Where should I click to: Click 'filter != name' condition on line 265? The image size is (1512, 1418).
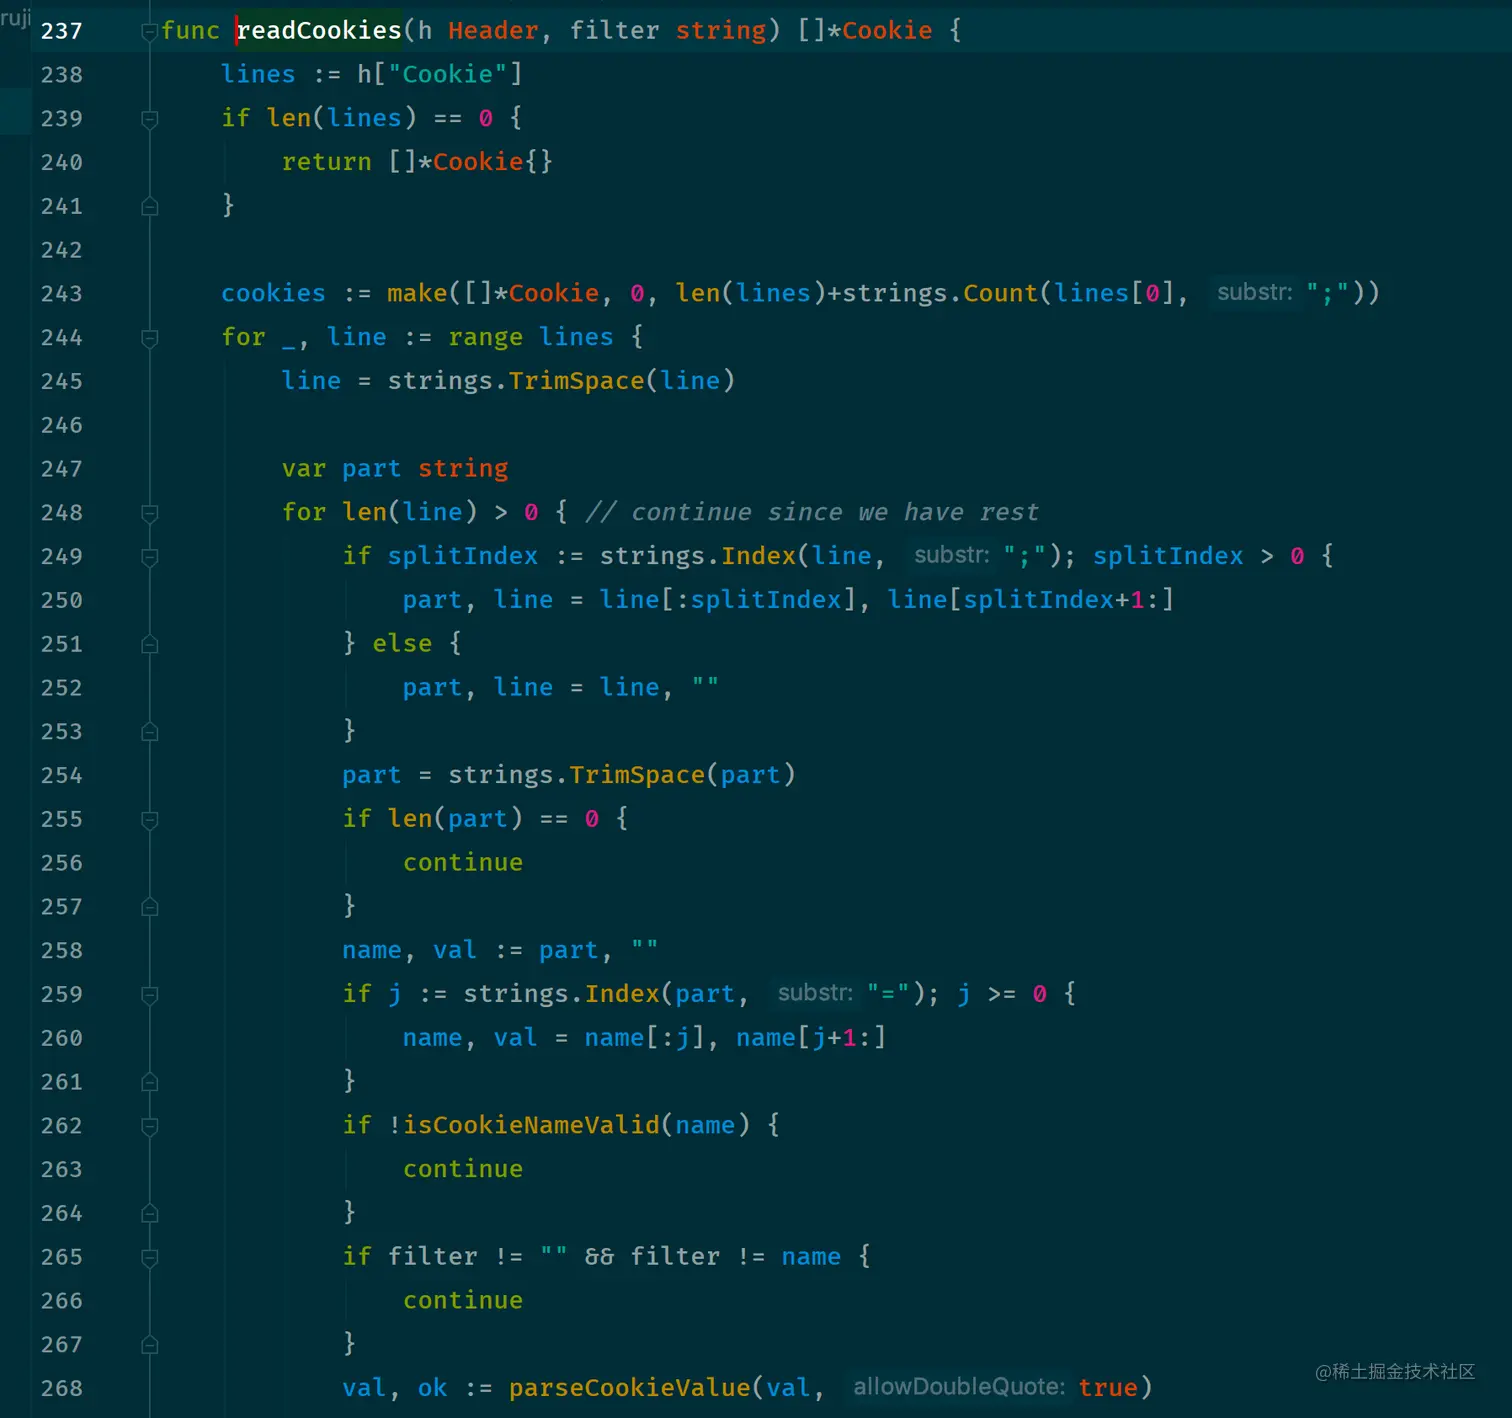(736, 1257)
